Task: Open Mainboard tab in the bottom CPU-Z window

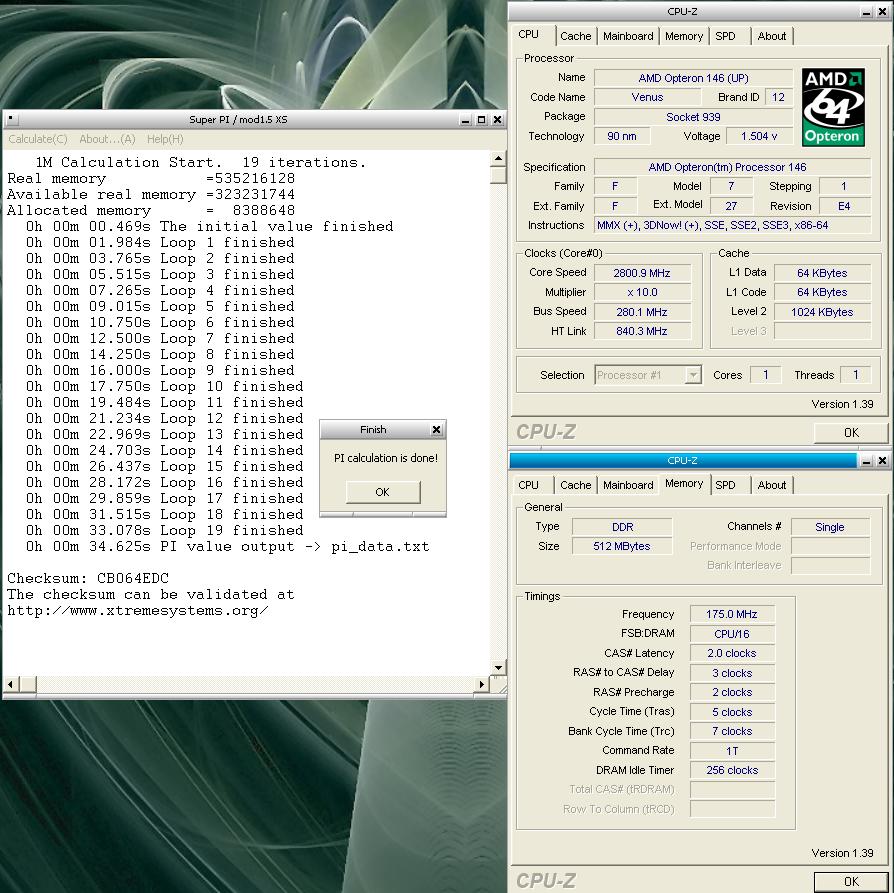Action: point(628,485)
